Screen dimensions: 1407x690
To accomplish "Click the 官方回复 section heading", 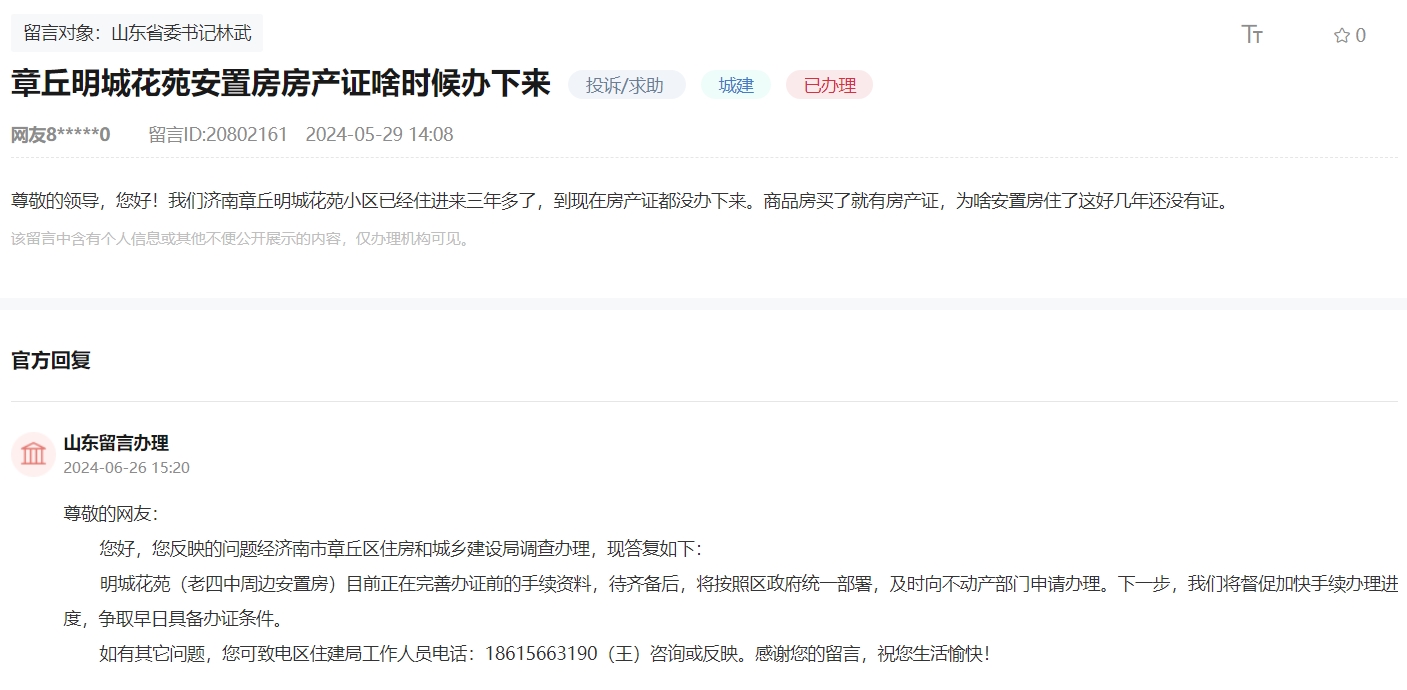I will click(51, 360).
